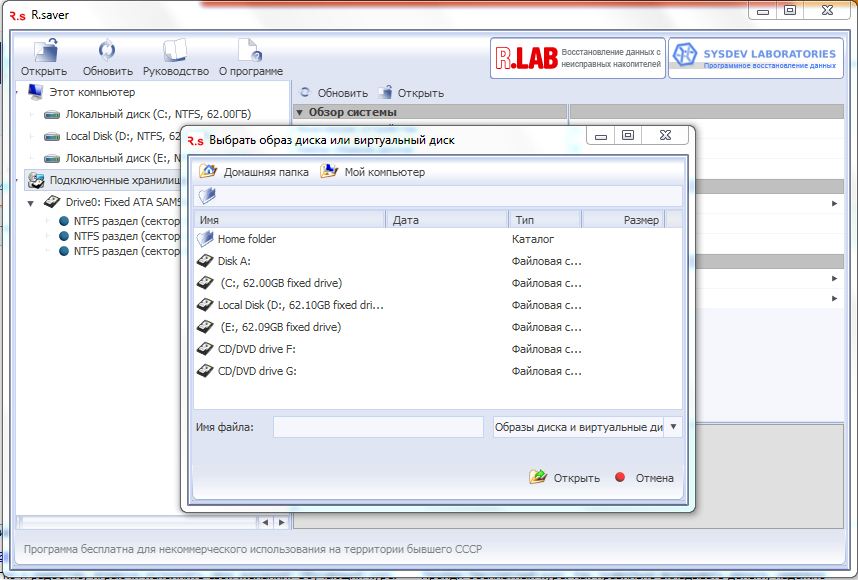Select CD/DVD drive F: entry
This screenshot has height=580, width=858.
438,349
